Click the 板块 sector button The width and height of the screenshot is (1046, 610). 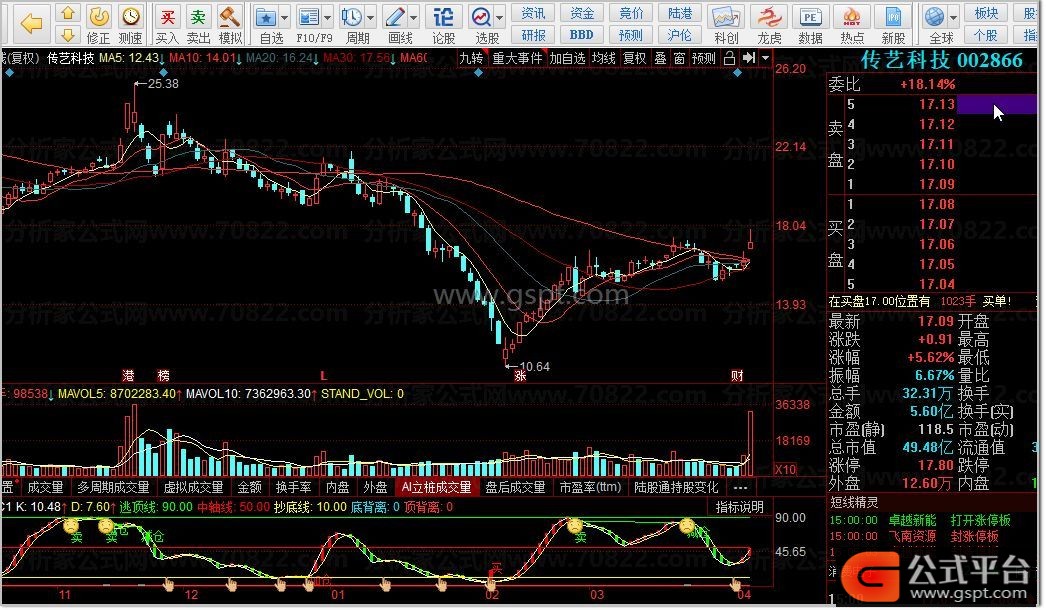986,13
